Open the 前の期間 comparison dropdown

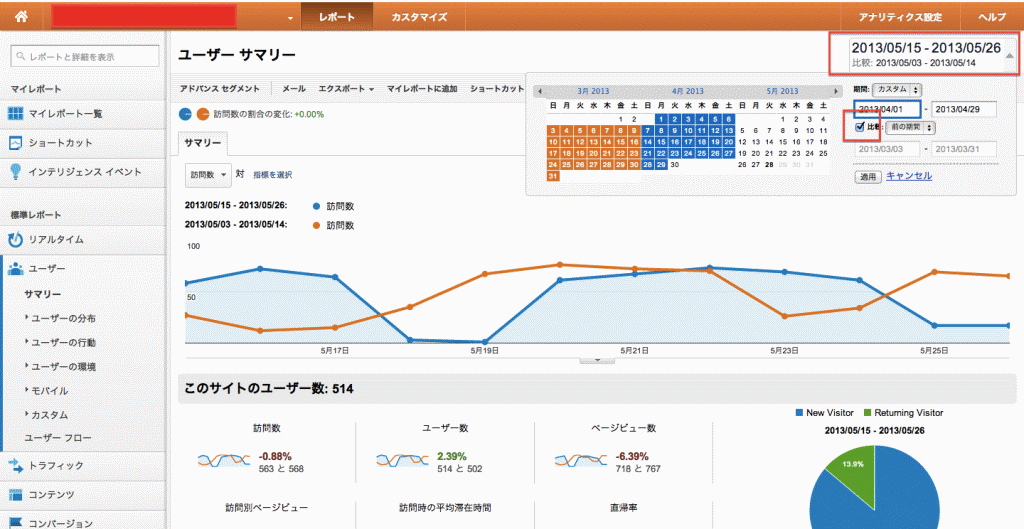click(x=910, y=127)
